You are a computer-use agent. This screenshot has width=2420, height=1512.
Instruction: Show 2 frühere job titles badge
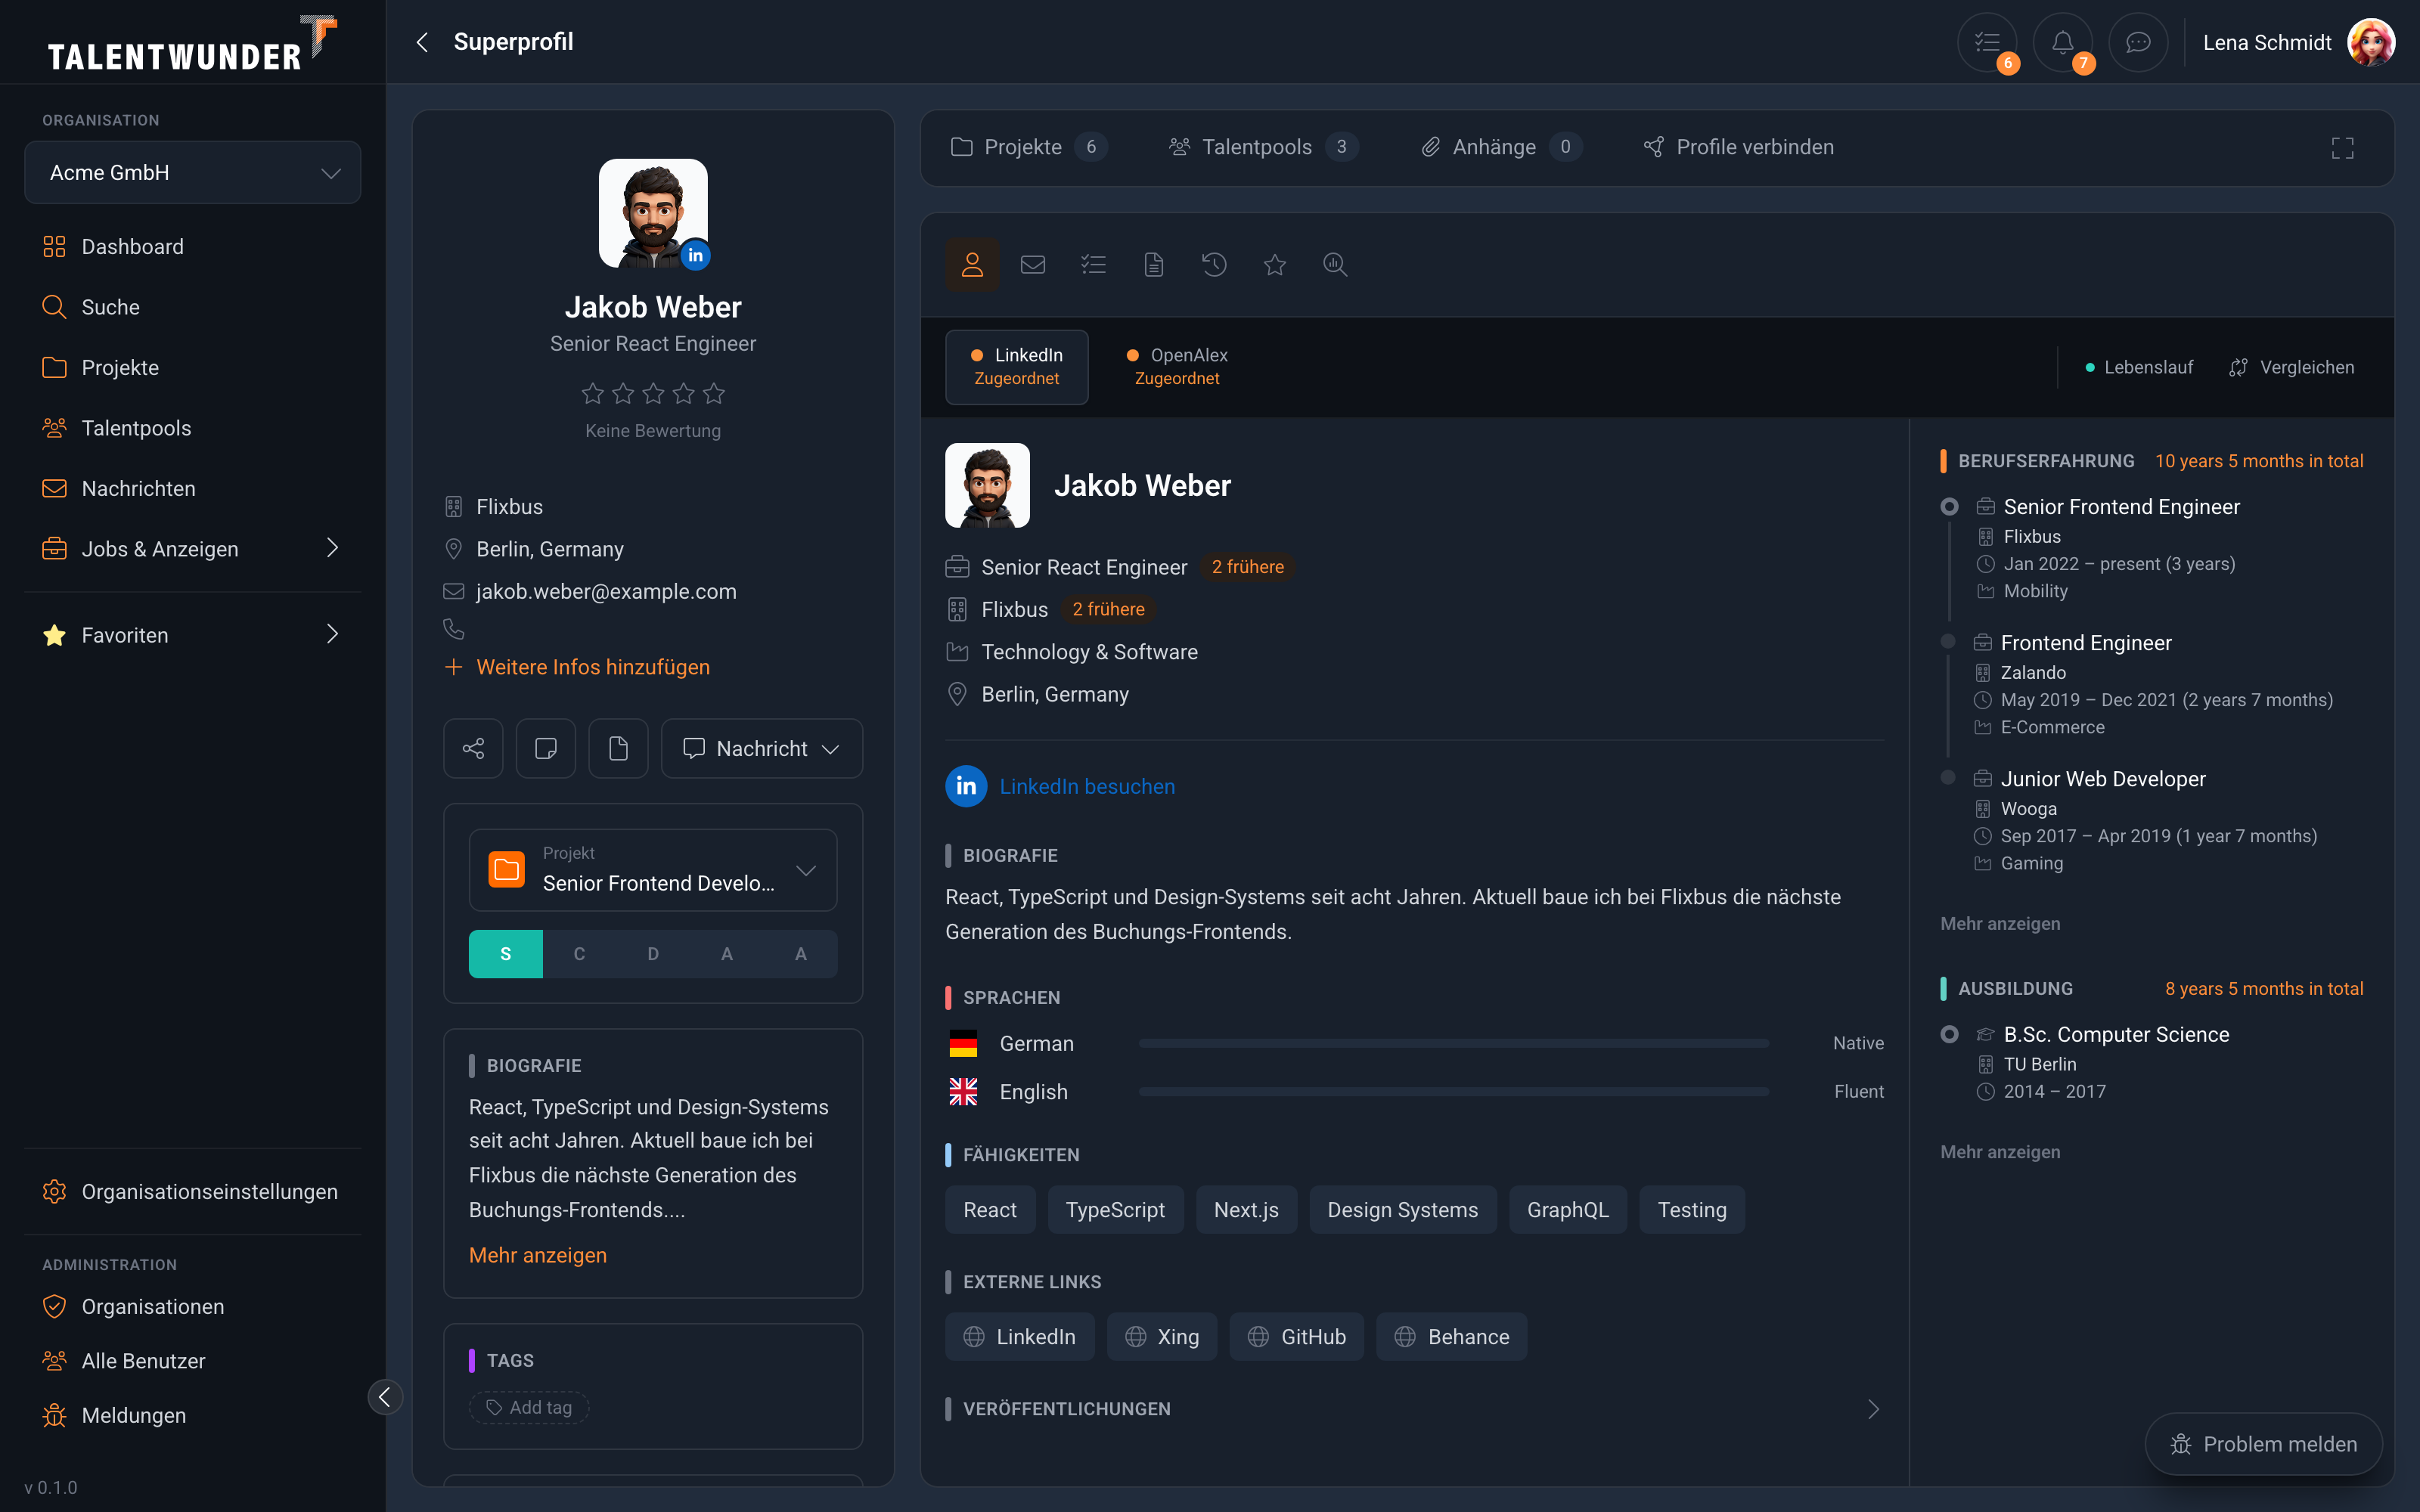(1247, 567)
